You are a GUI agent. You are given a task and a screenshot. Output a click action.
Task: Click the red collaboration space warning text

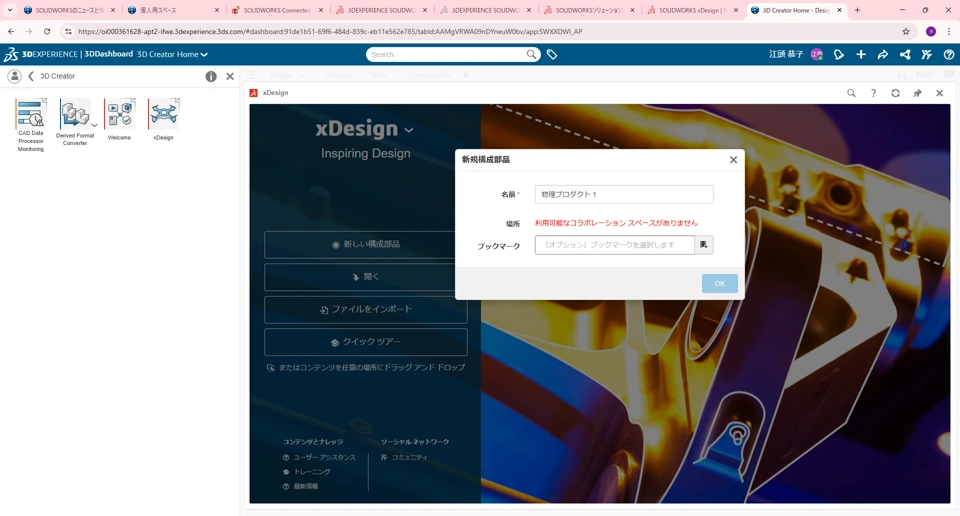617,223
